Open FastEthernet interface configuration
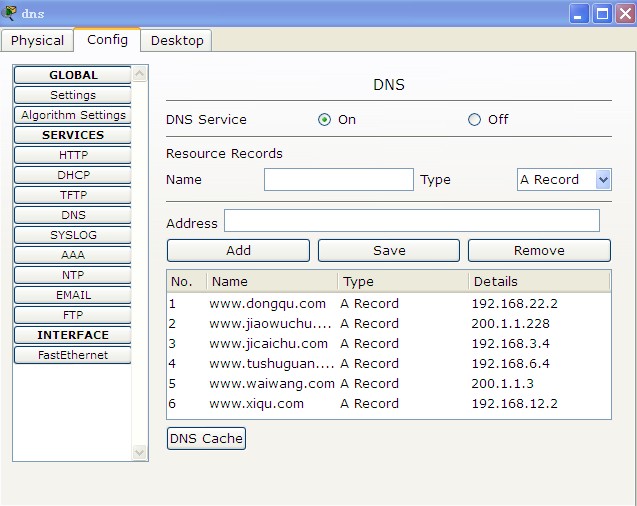Screen dimensions: 637x506 pyautogui.click(x=73, y=355)
